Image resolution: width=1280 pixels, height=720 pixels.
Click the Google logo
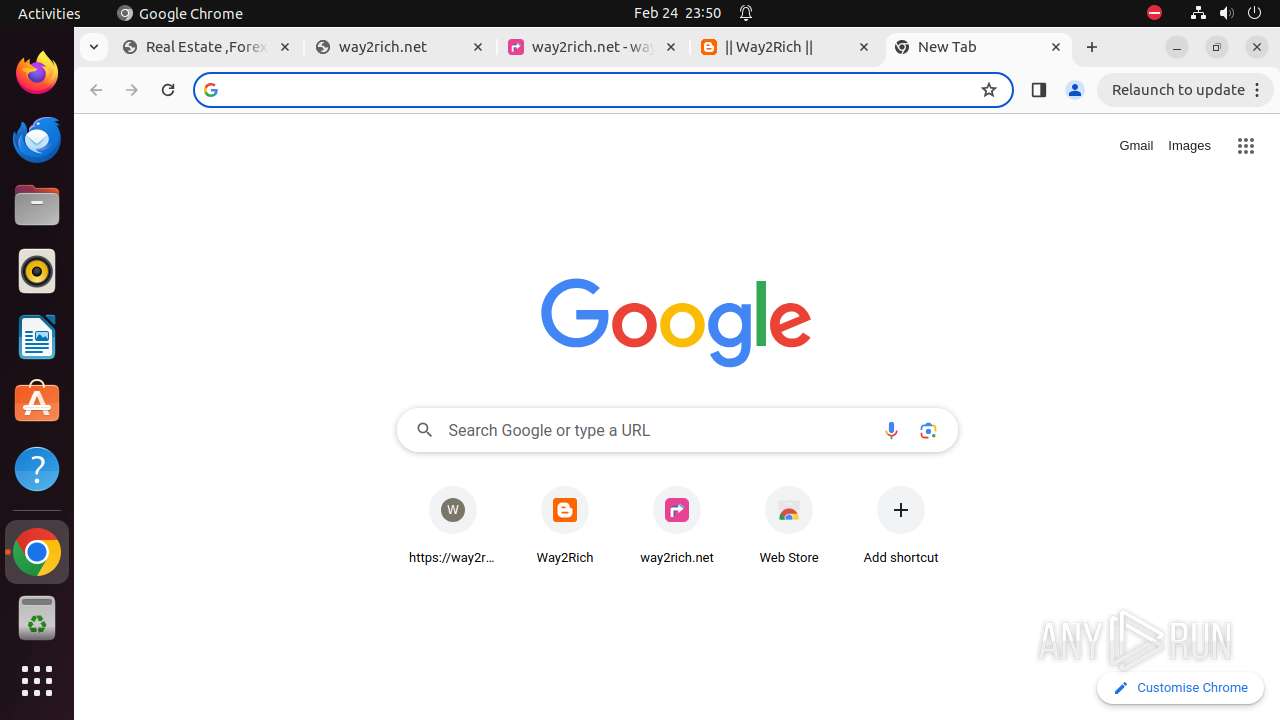click(x=676, y=322)
